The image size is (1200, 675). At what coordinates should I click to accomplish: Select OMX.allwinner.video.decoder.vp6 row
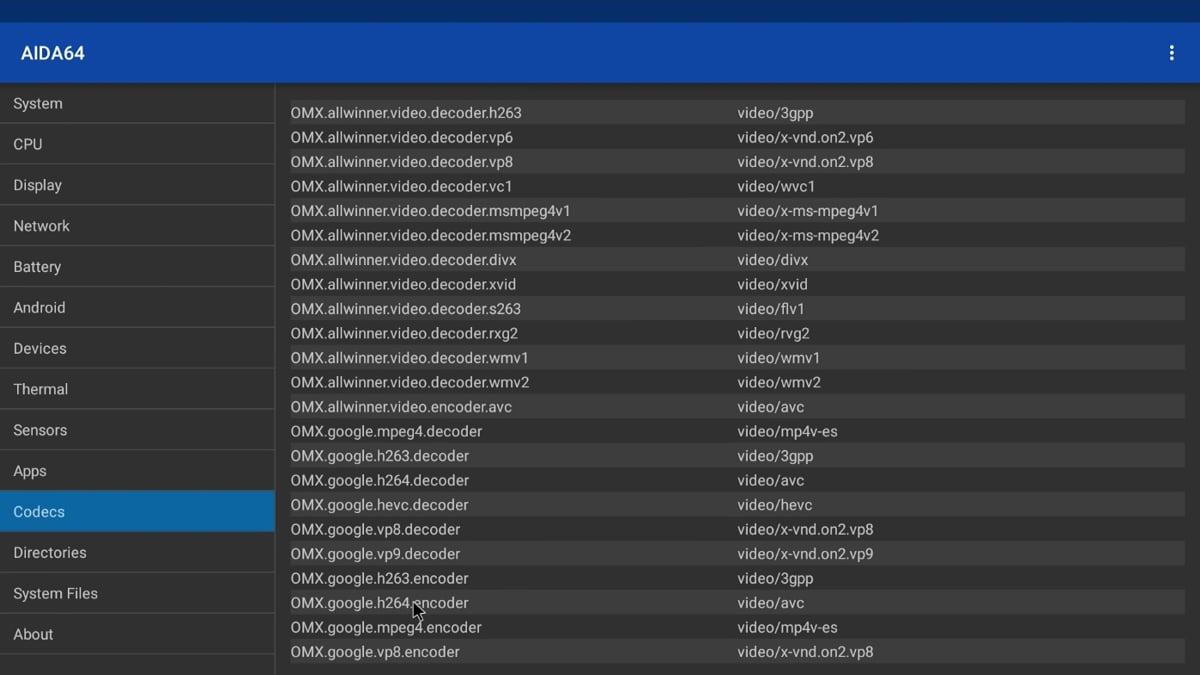737,137
